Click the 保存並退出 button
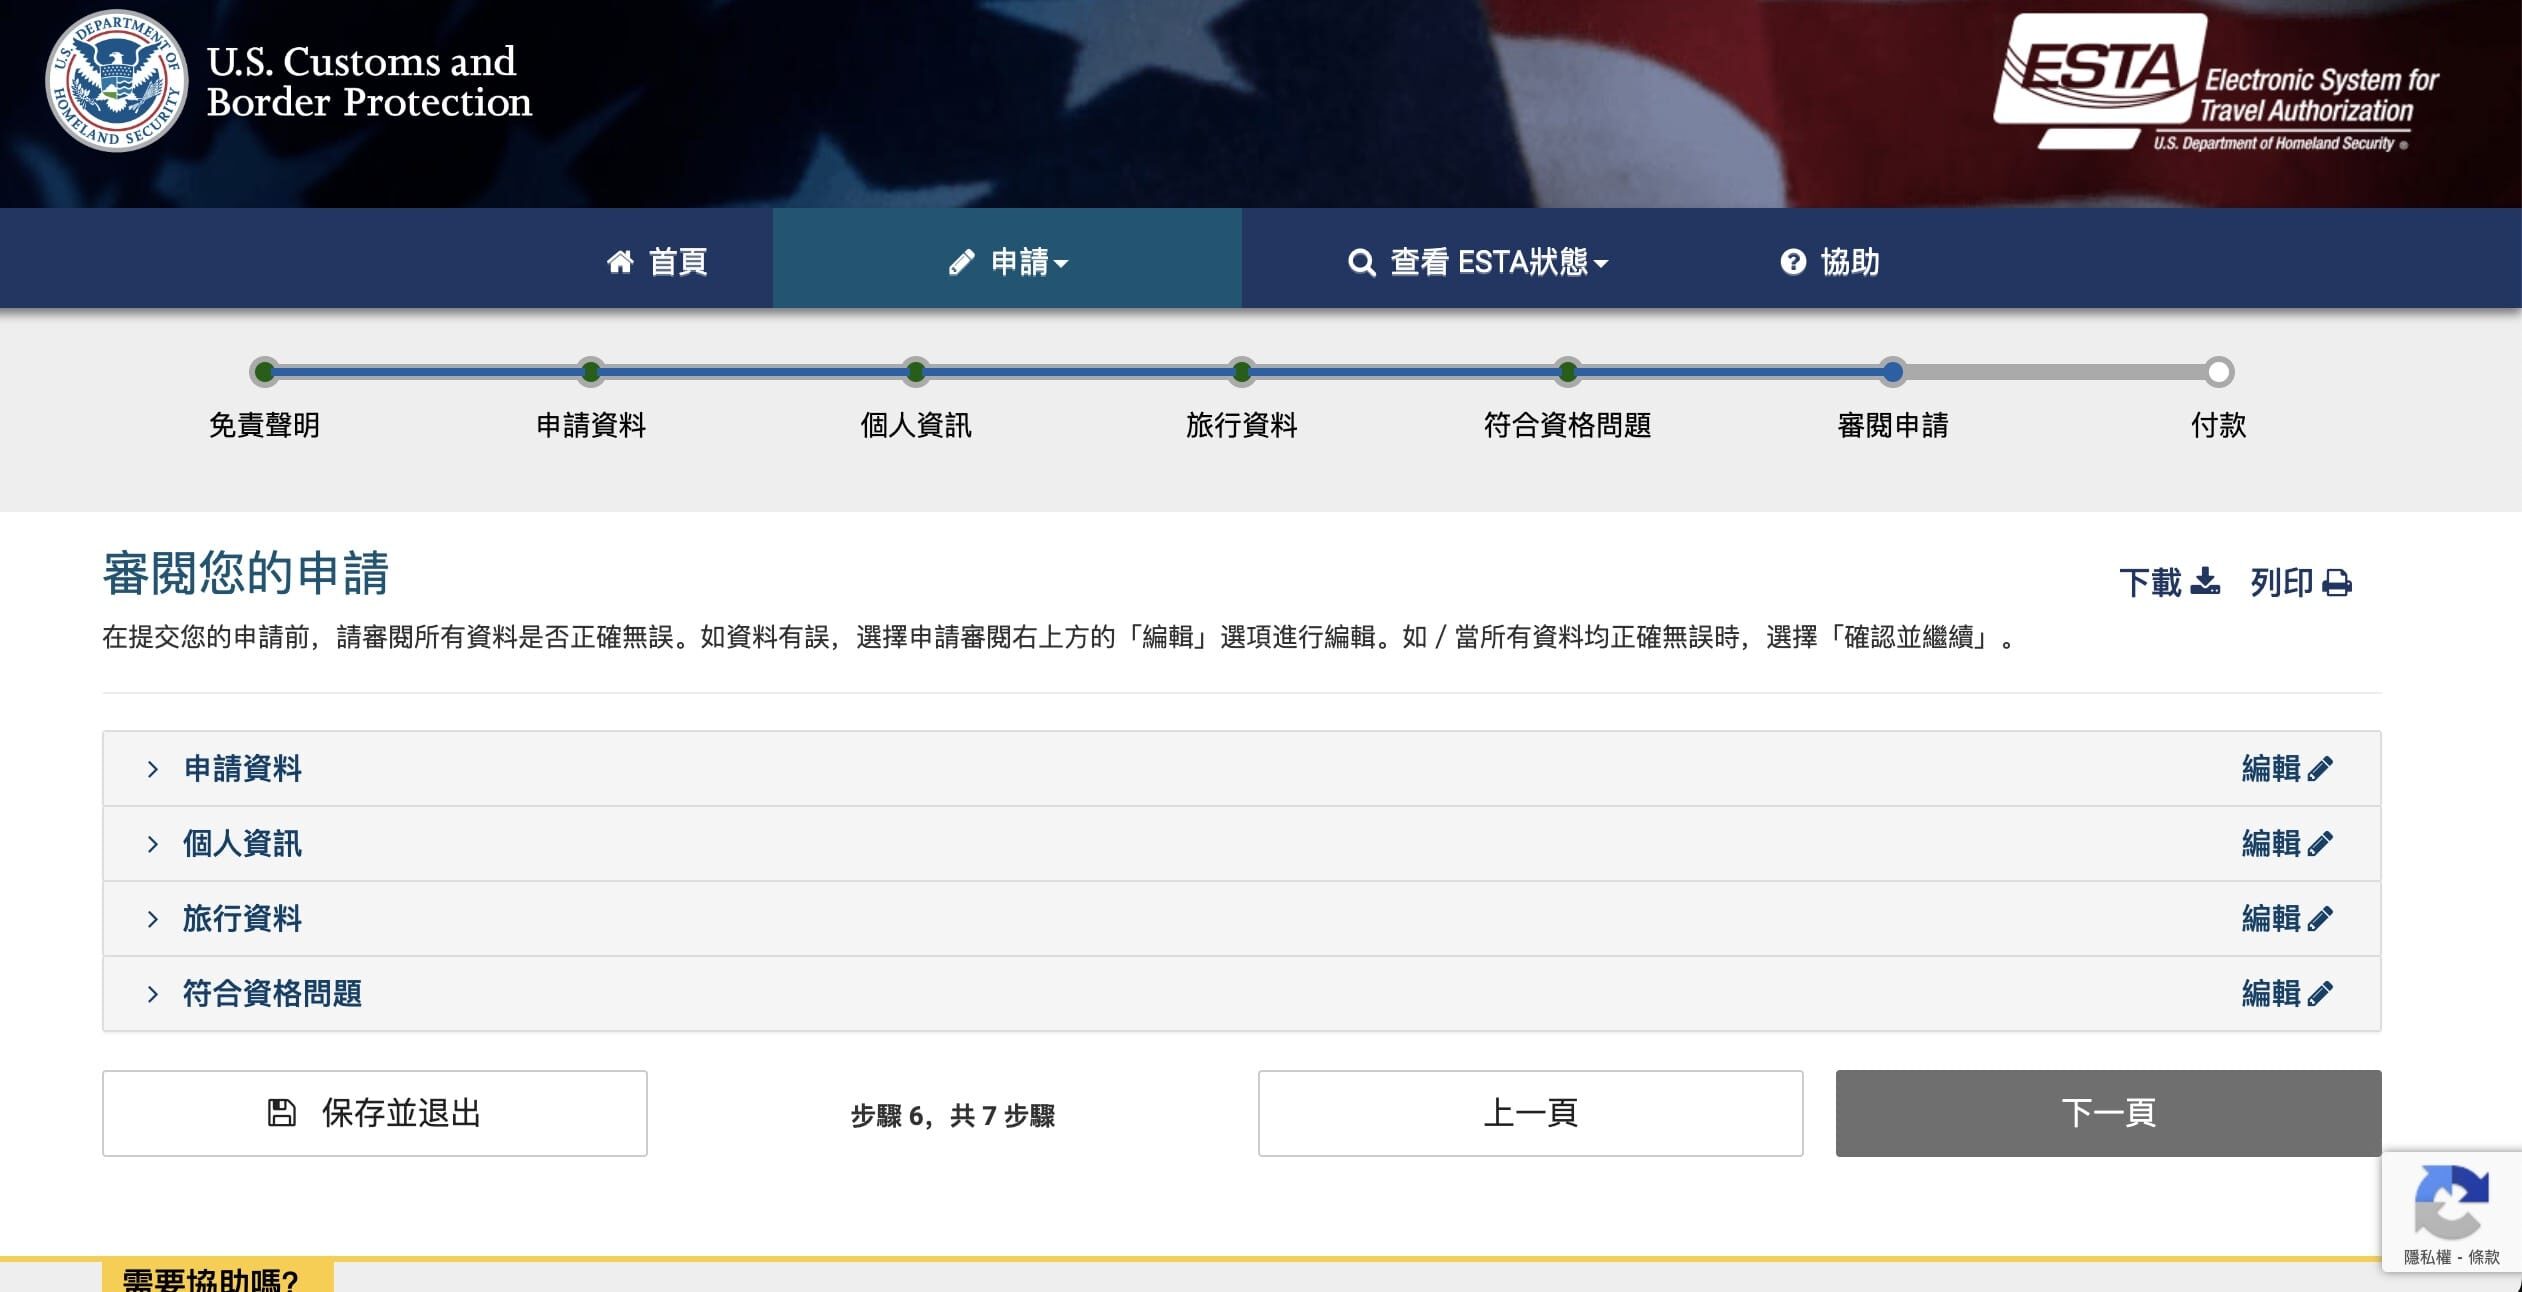The image size is (2522, 1292). 374,1113
